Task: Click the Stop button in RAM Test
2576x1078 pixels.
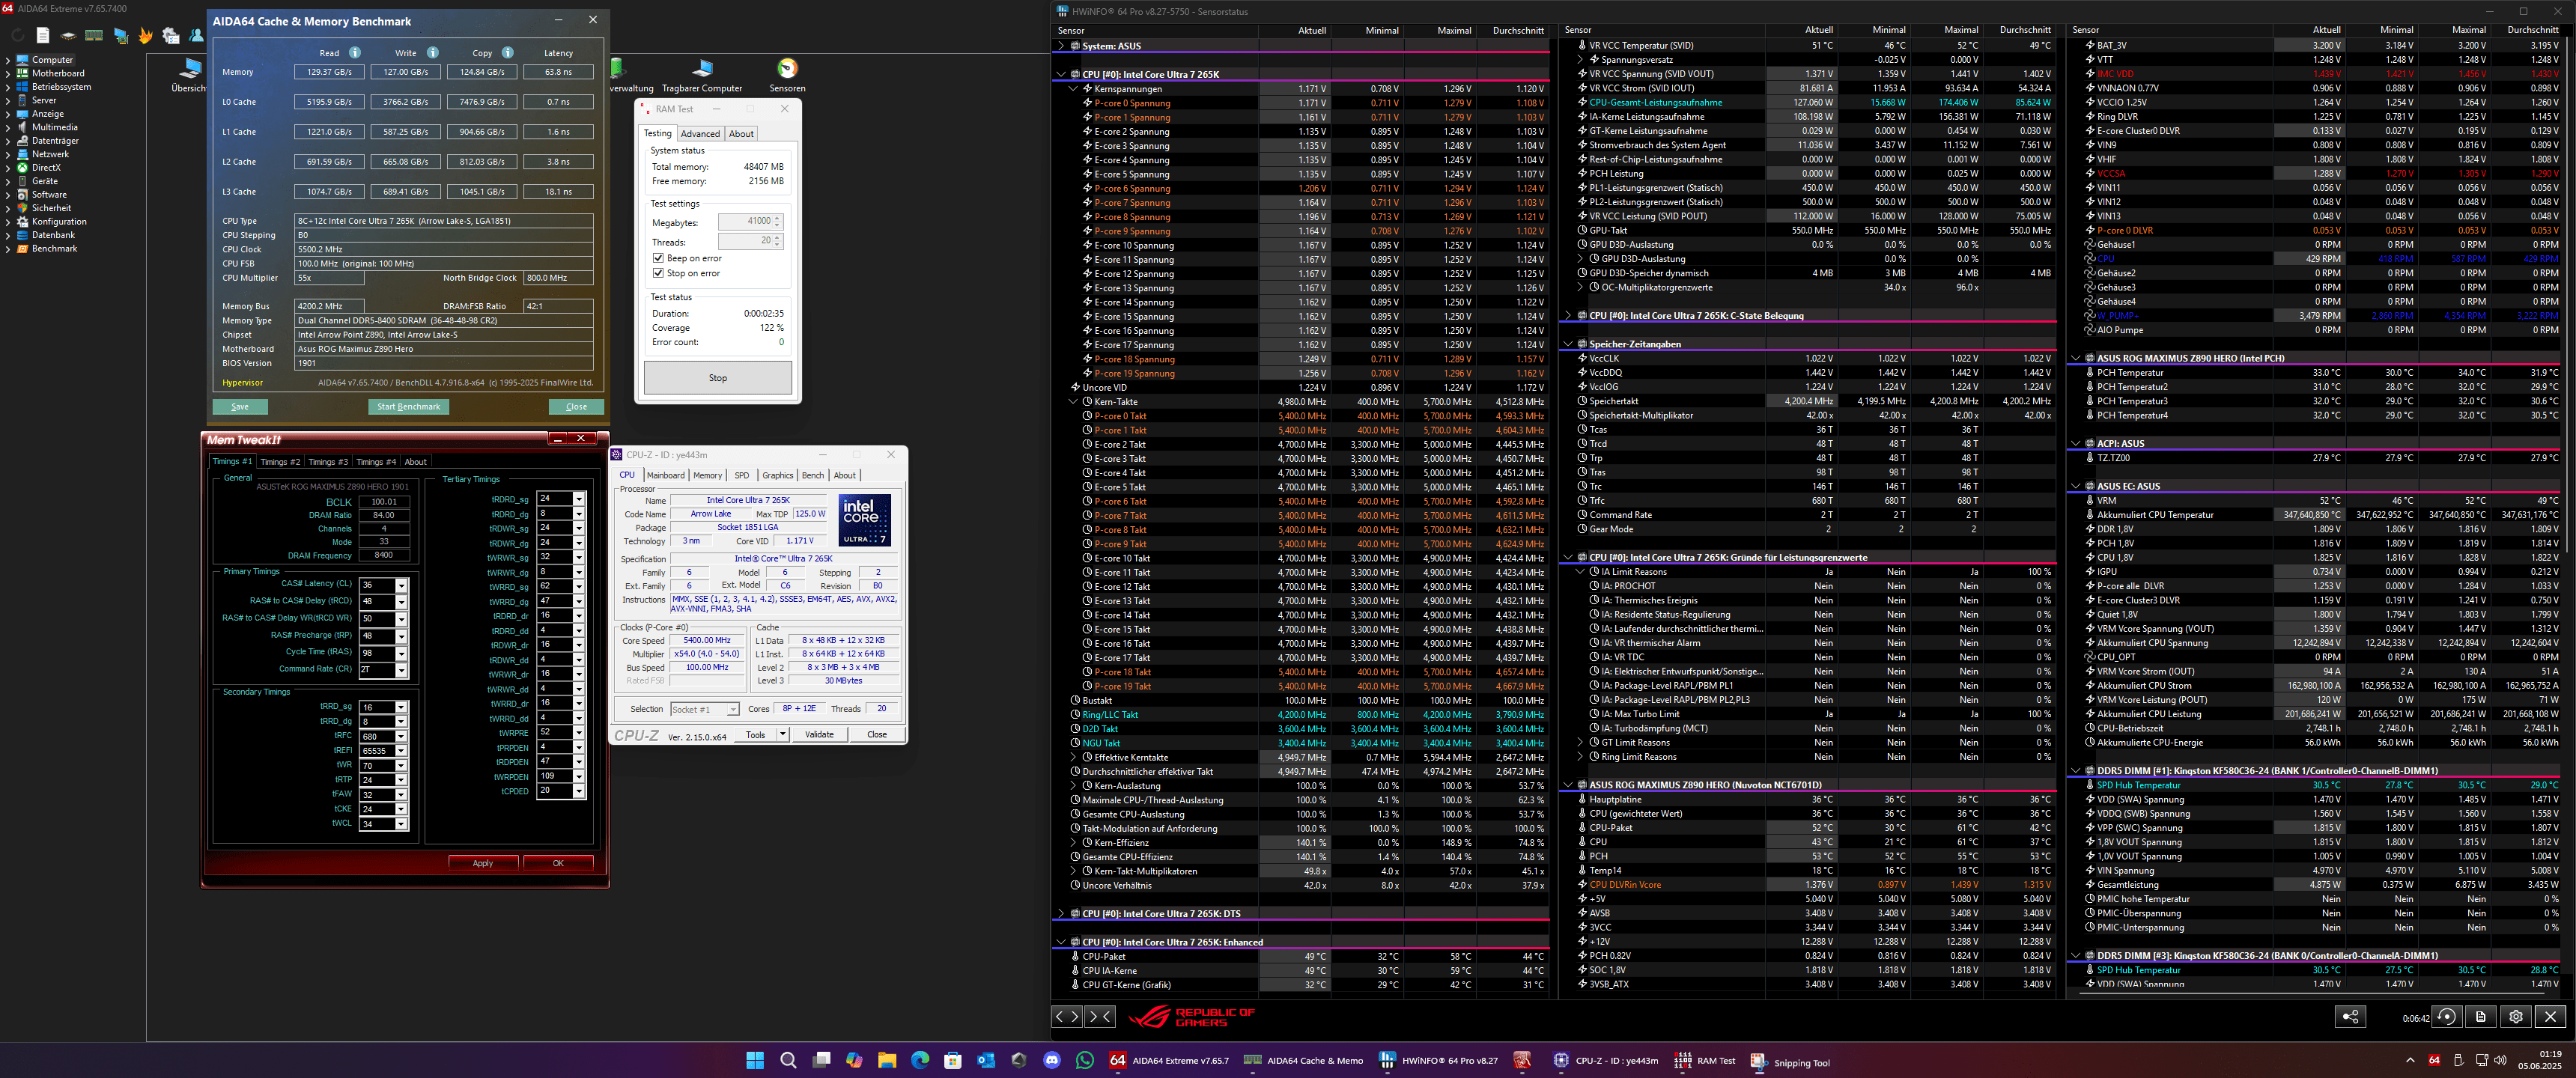Action: tap(717, 378)
